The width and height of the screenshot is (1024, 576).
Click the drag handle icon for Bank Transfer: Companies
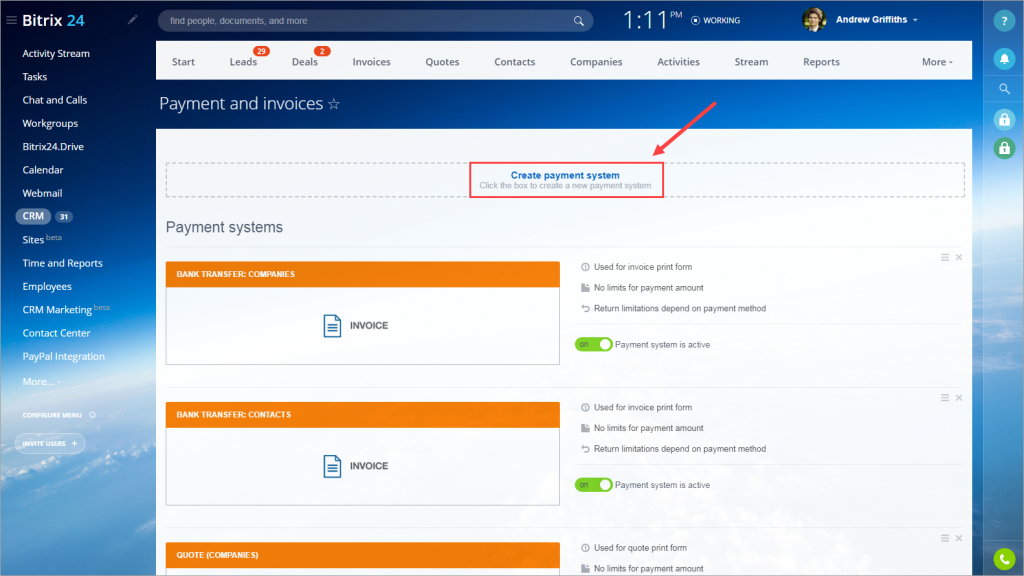click(x=944, y=257)
